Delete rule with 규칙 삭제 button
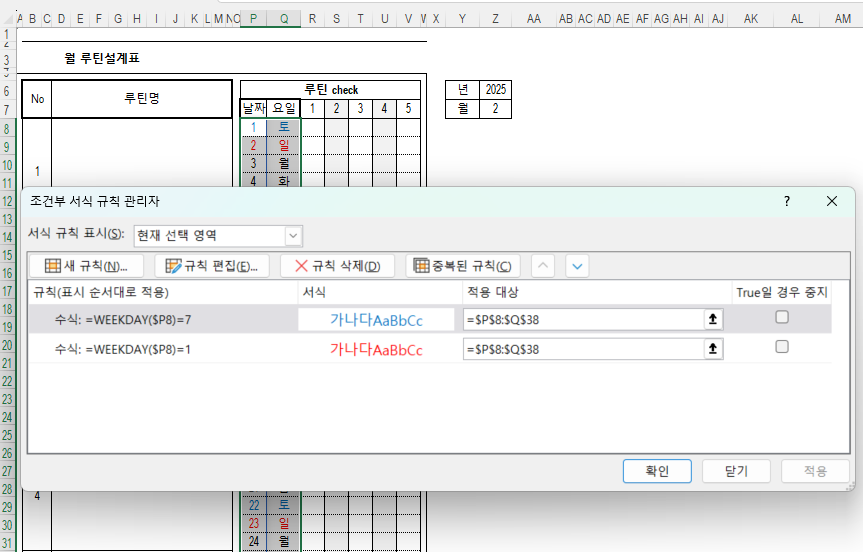 pyautogui.click(x=337, y=266)
